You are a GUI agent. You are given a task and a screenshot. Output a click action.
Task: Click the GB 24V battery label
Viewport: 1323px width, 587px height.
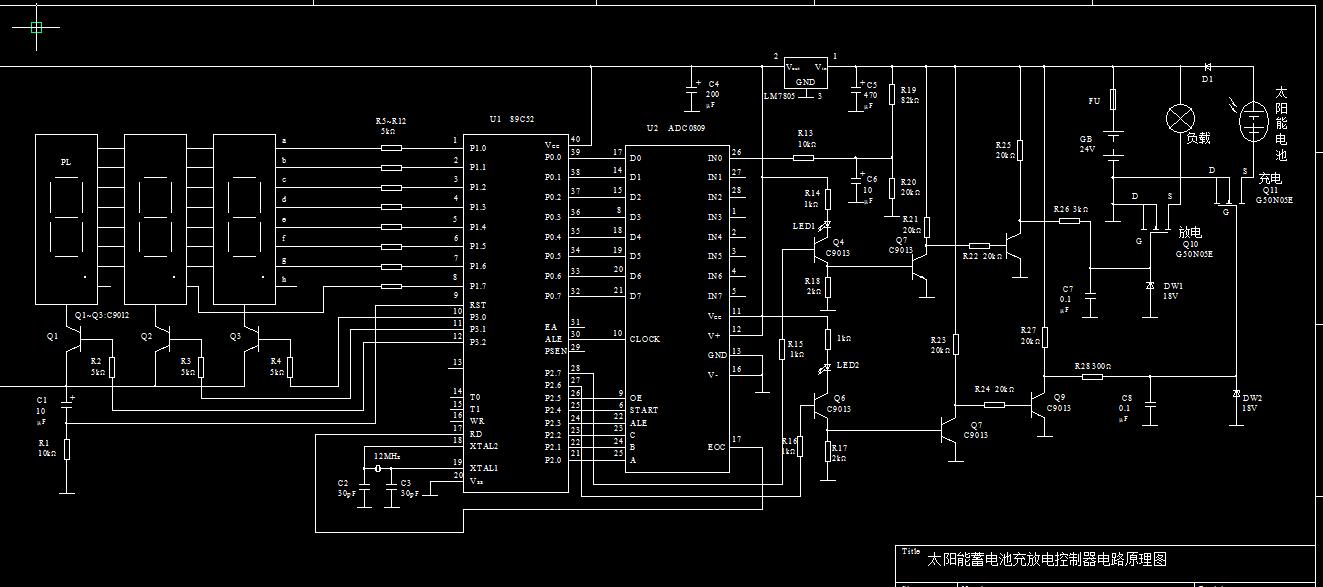[1086, 144]
